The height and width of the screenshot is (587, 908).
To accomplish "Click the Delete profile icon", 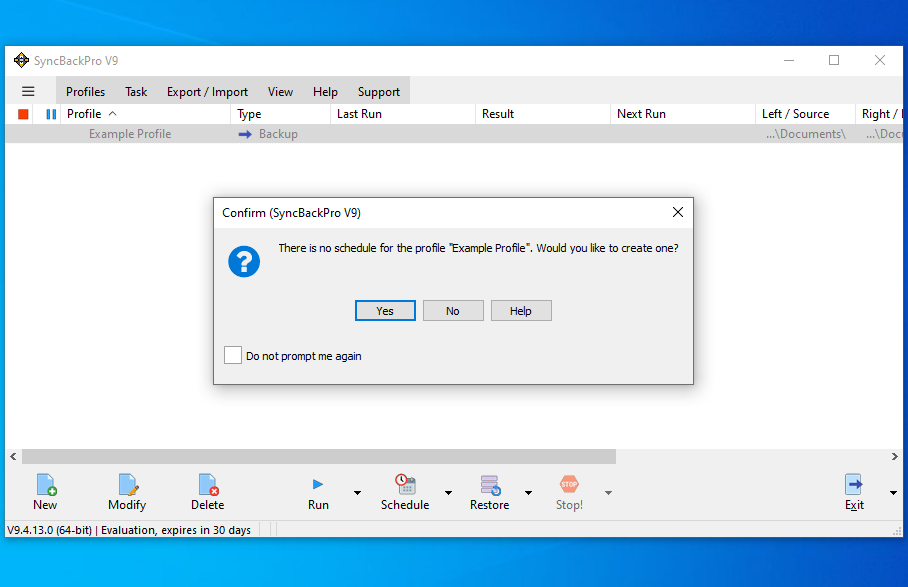I will [x=207, y=485].
